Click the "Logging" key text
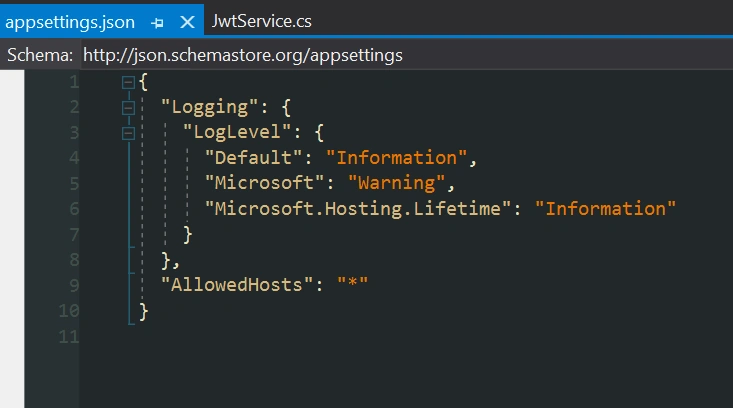733x408 pixels. (209, 107)
